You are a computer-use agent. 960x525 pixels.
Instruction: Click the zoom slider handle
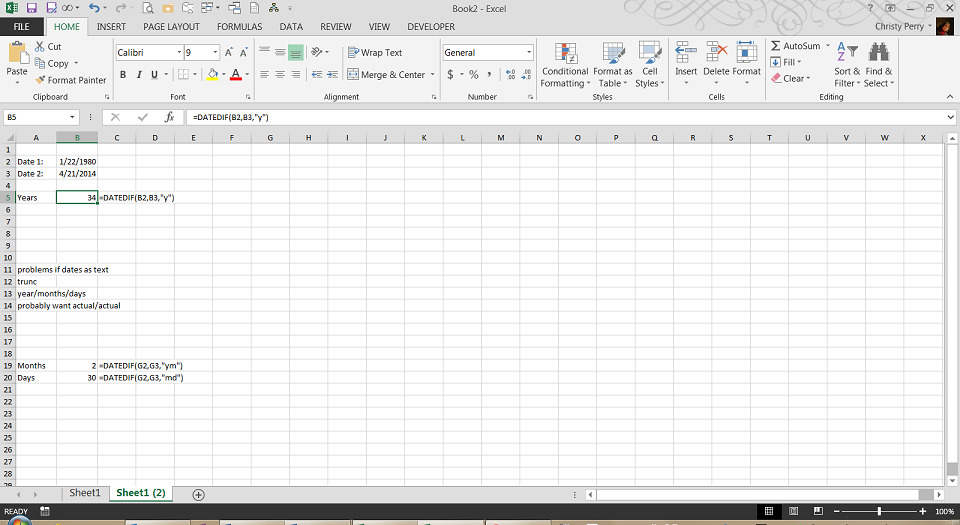coord(879,511)
